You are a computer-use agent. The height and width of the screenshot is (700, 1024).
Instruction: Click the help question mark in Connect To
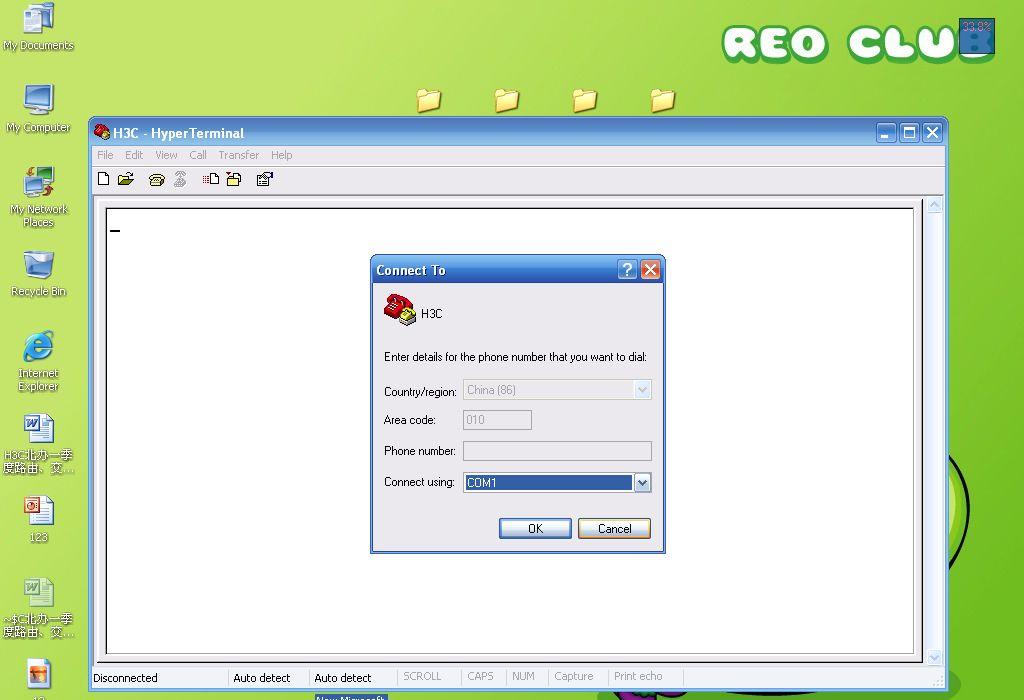click(627, 270)
